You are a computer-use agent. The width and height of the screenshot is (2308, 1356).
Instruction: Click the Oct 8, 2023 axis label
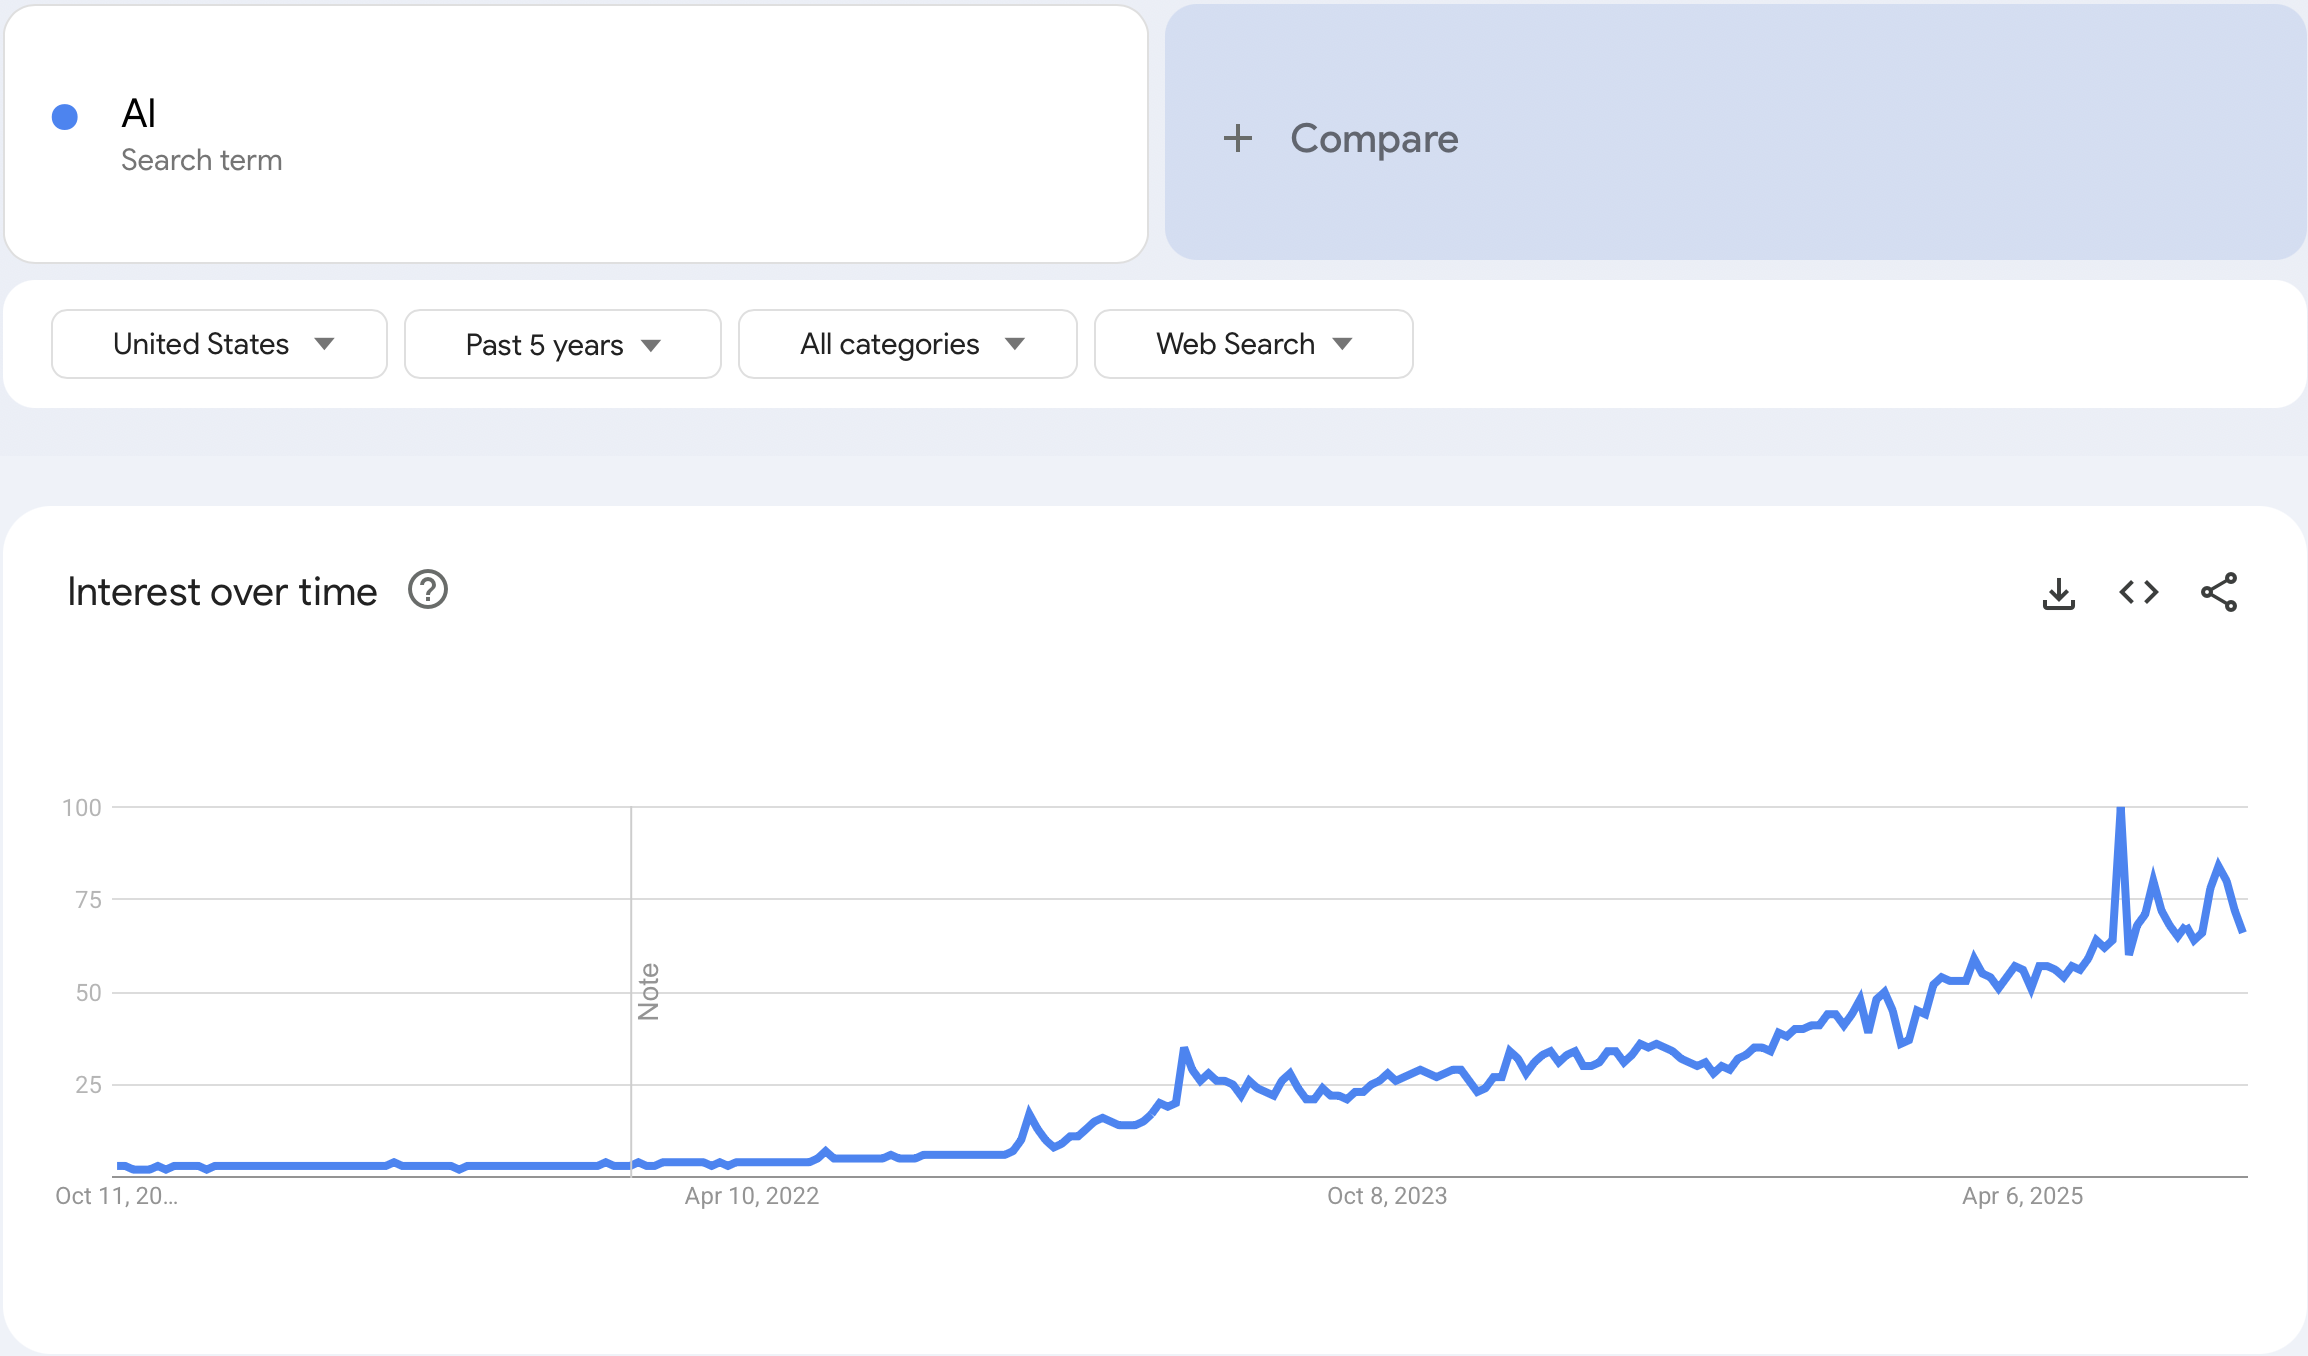coord(1386,1196)
